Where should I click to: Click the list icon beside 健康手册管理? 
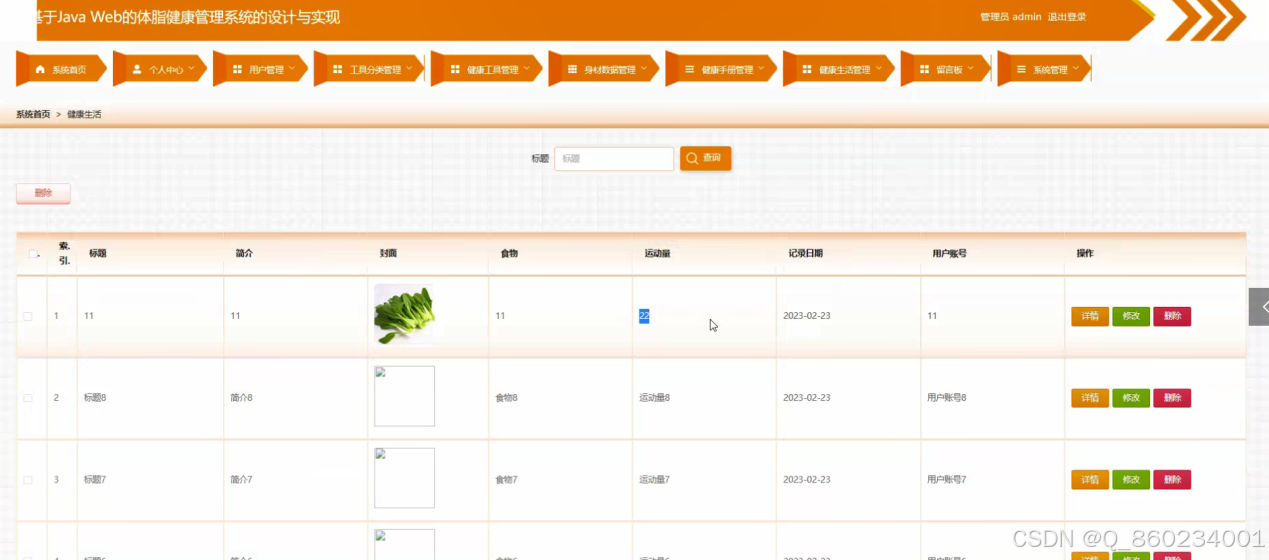(x=689, y=70)
